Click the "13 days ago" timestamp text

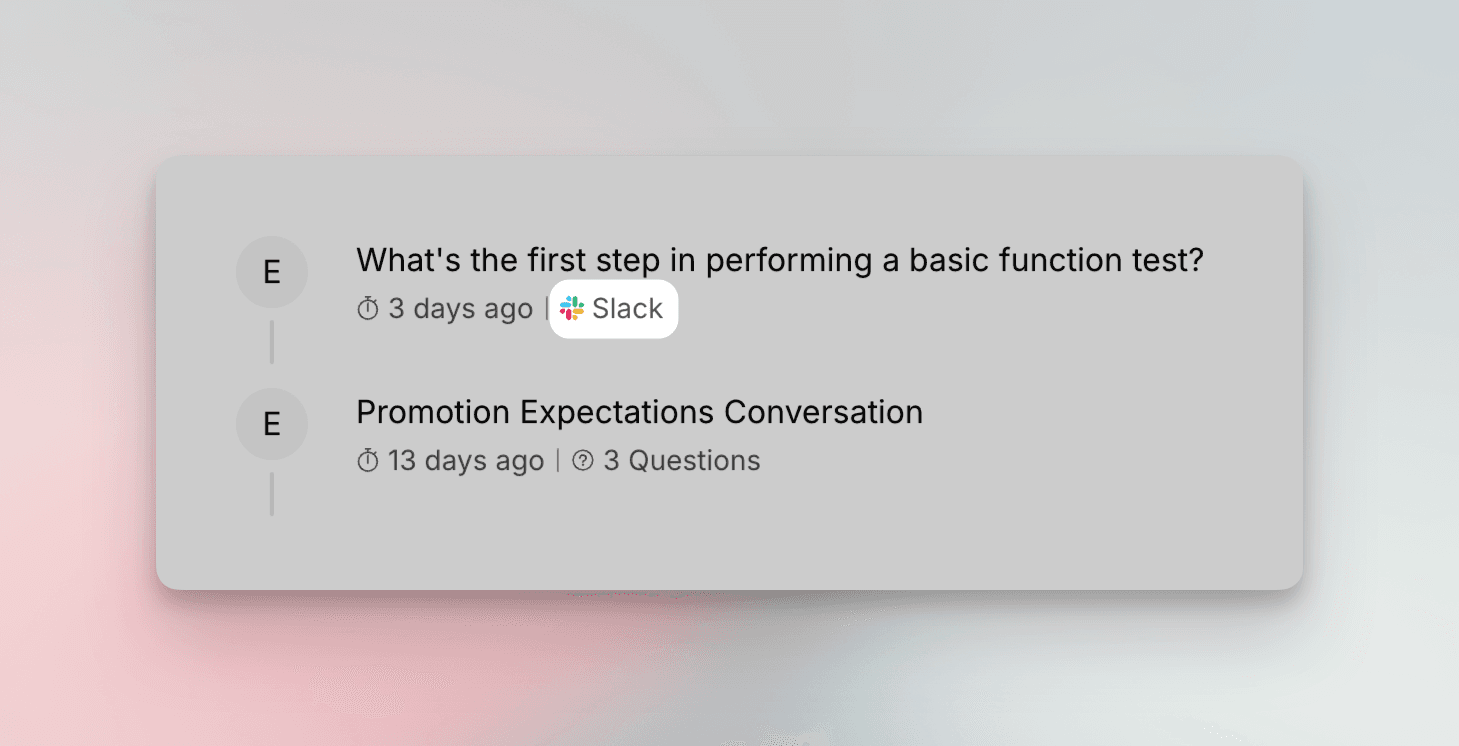pos(466,461)
